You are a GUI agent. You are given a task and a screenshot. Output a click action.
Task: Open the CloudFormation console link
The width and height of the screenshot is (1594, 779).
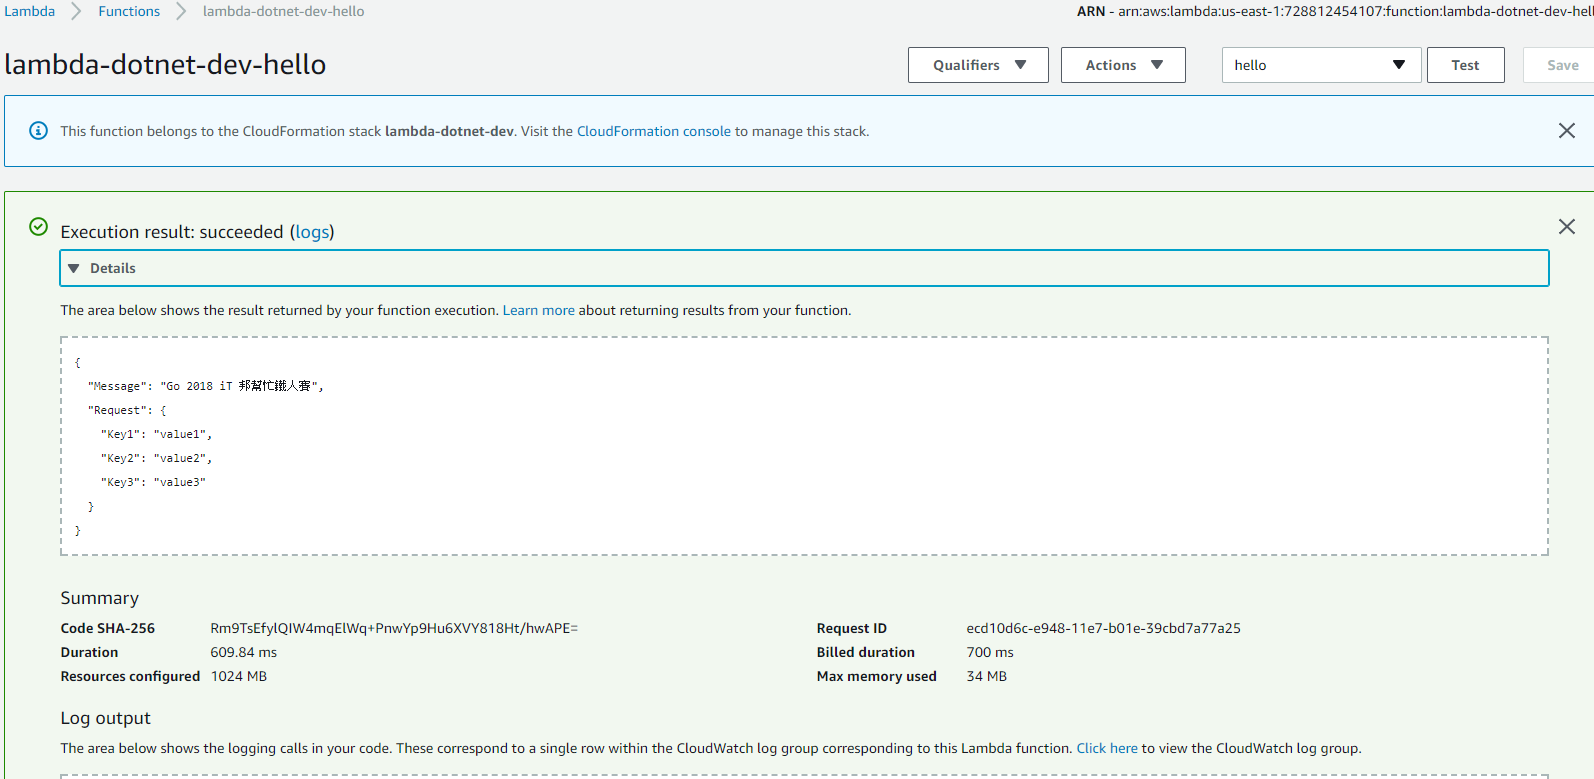653,131
